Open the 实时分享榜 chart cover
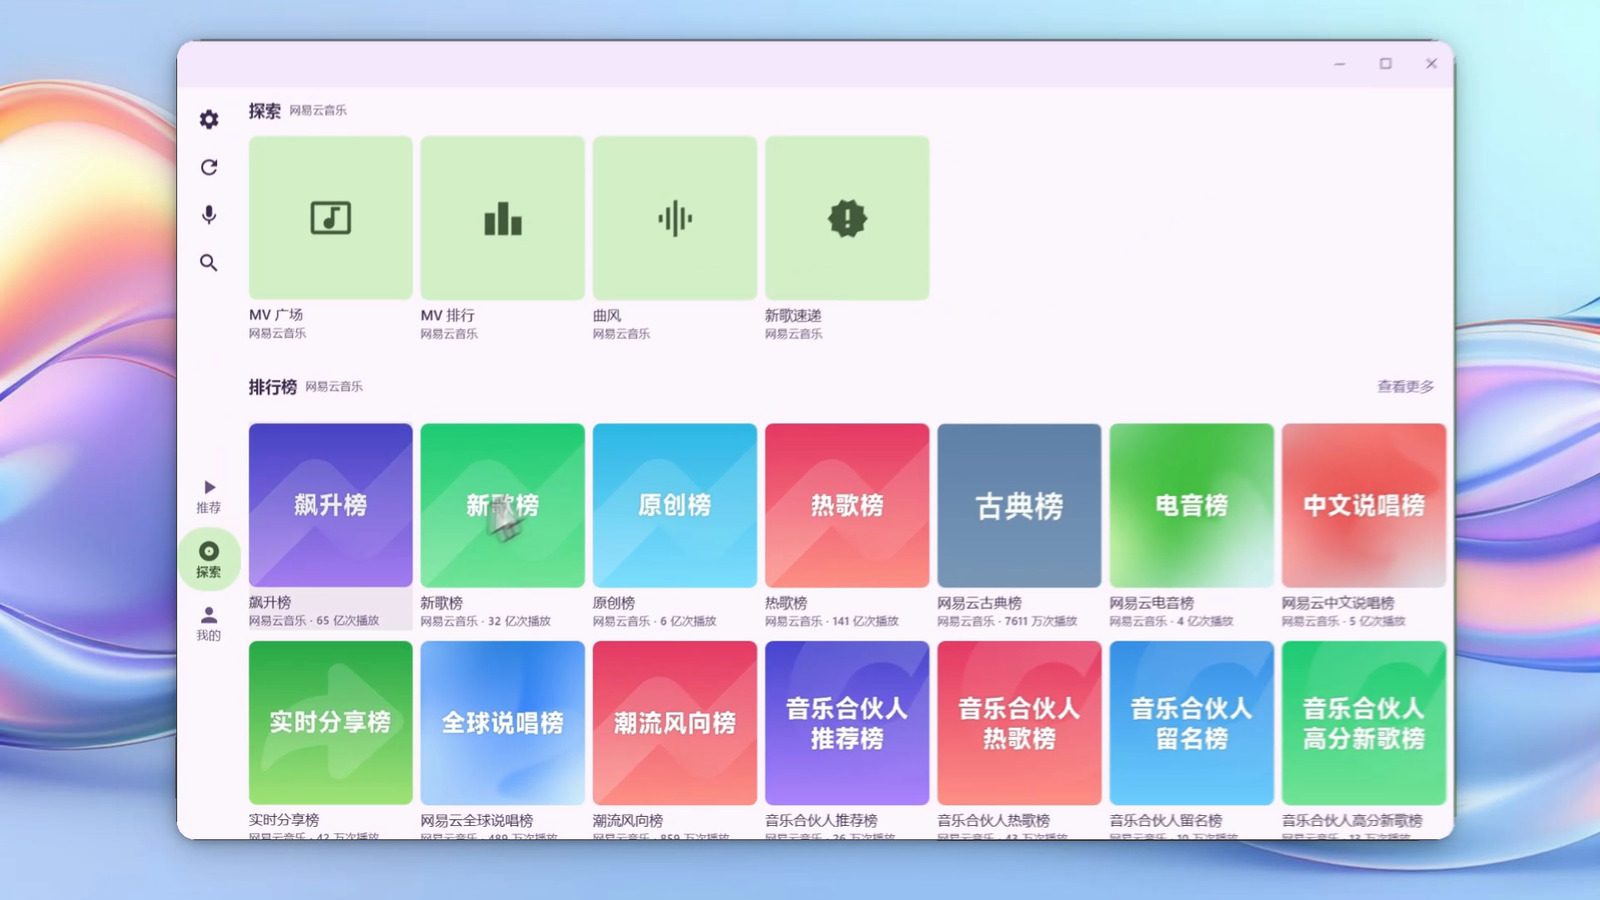The height and width of the screenshot is (900, 1600). pos(330,723)
